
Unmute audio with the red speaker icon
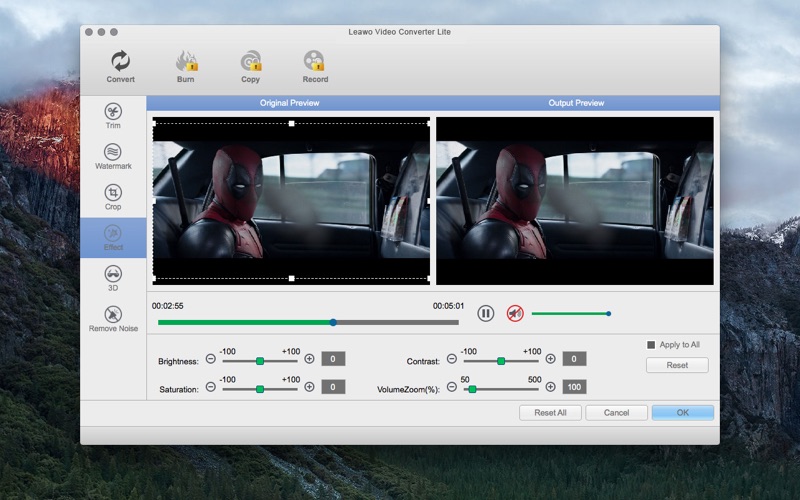(x=515, y=313)
